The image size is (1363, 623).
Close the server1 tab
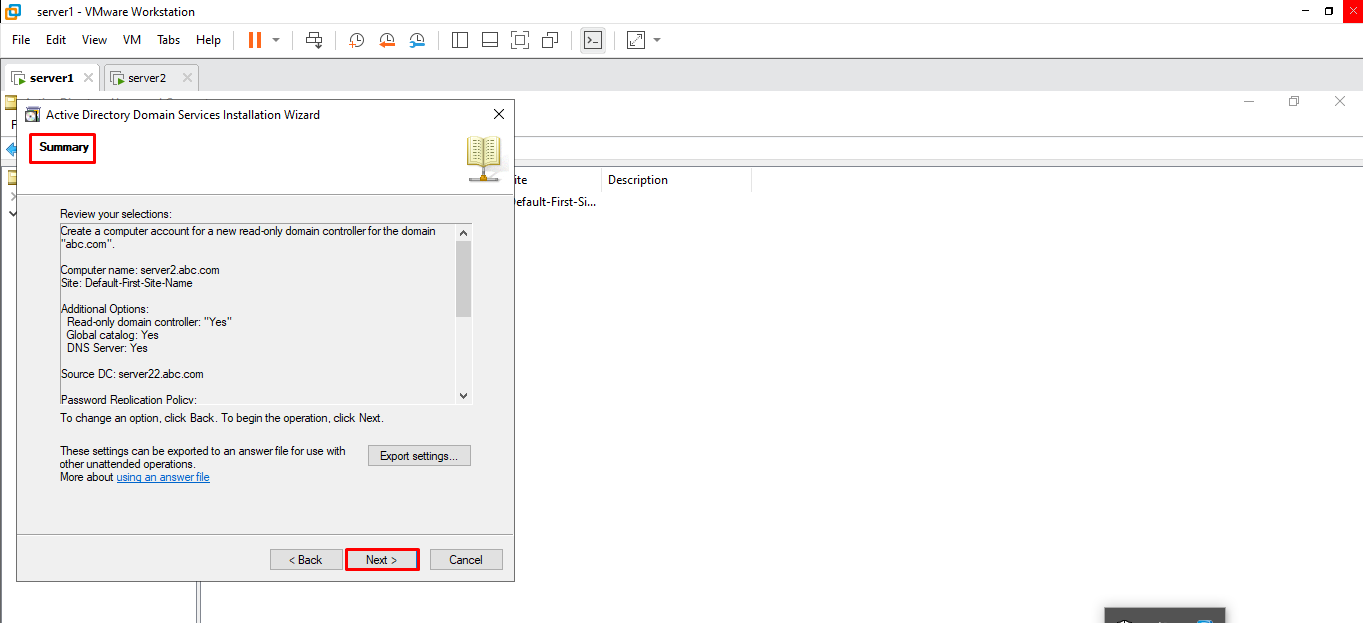click(88, 77)
